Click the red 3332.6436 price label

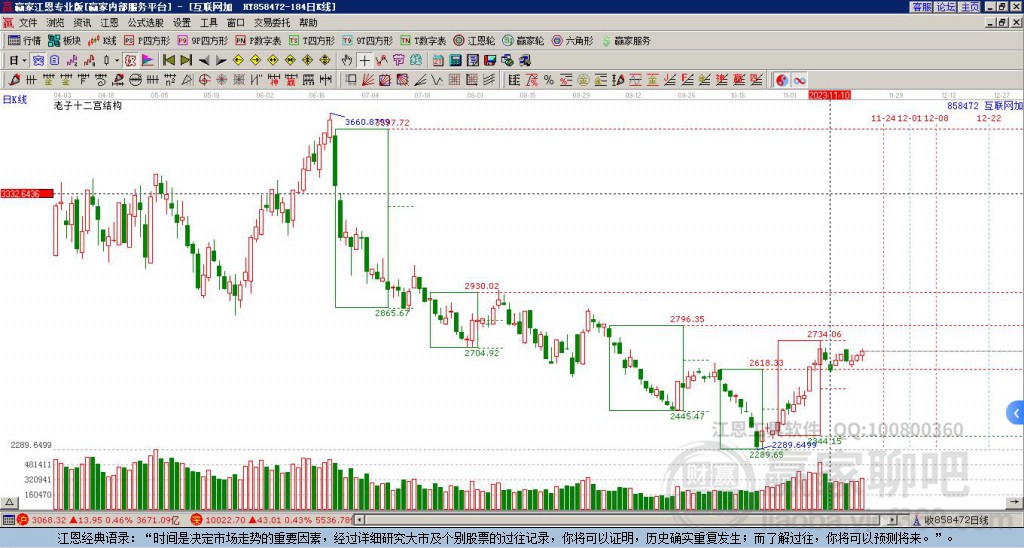tap(27, 194)
